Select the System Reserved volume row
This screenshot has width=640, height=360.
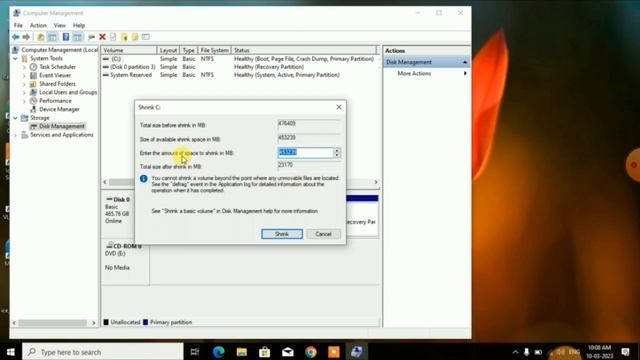coord(239,75)
